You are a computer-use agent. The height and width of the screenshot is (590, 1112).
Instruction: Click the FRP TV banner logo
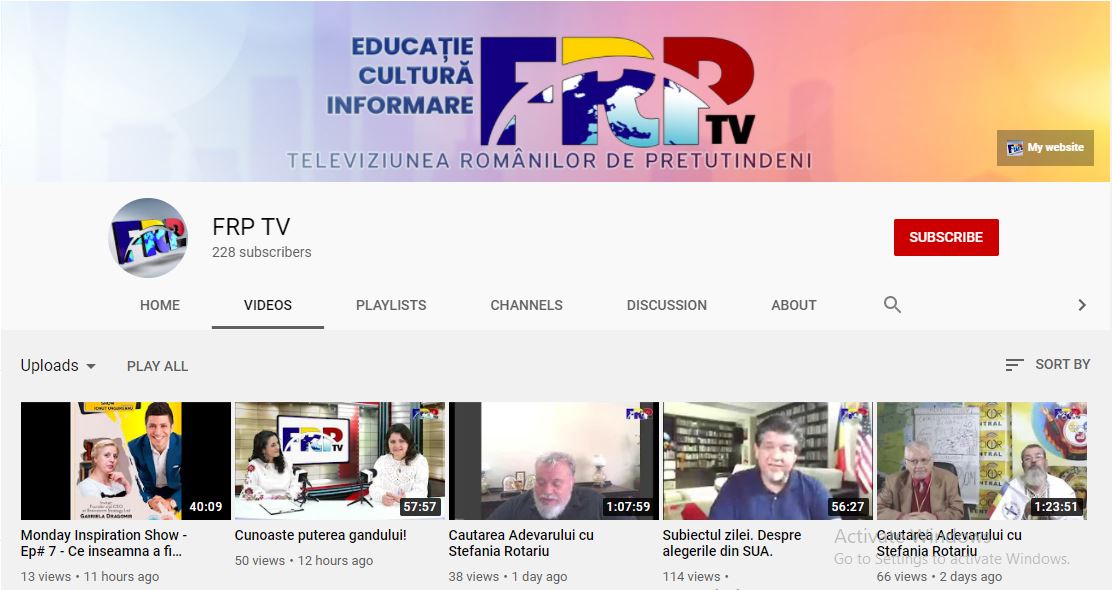tap(617, 91)
